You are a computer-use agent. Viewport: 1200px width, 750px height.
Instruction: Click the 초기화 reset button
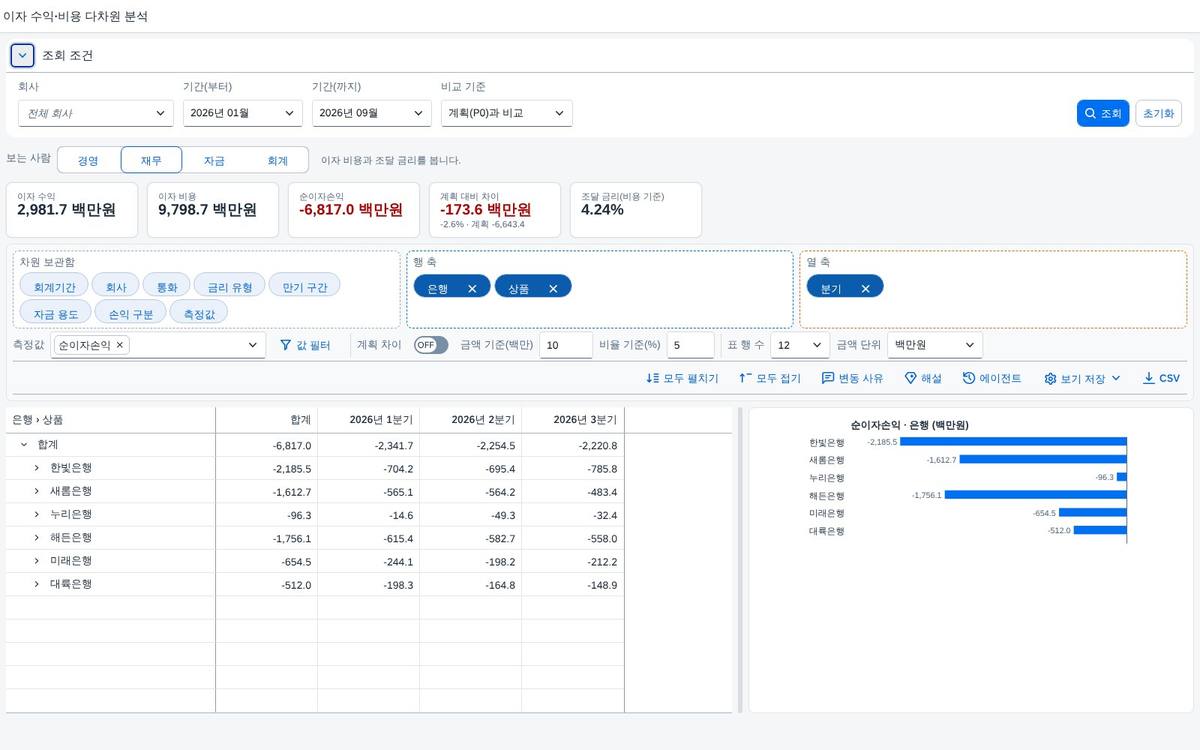pos(1159,113)
